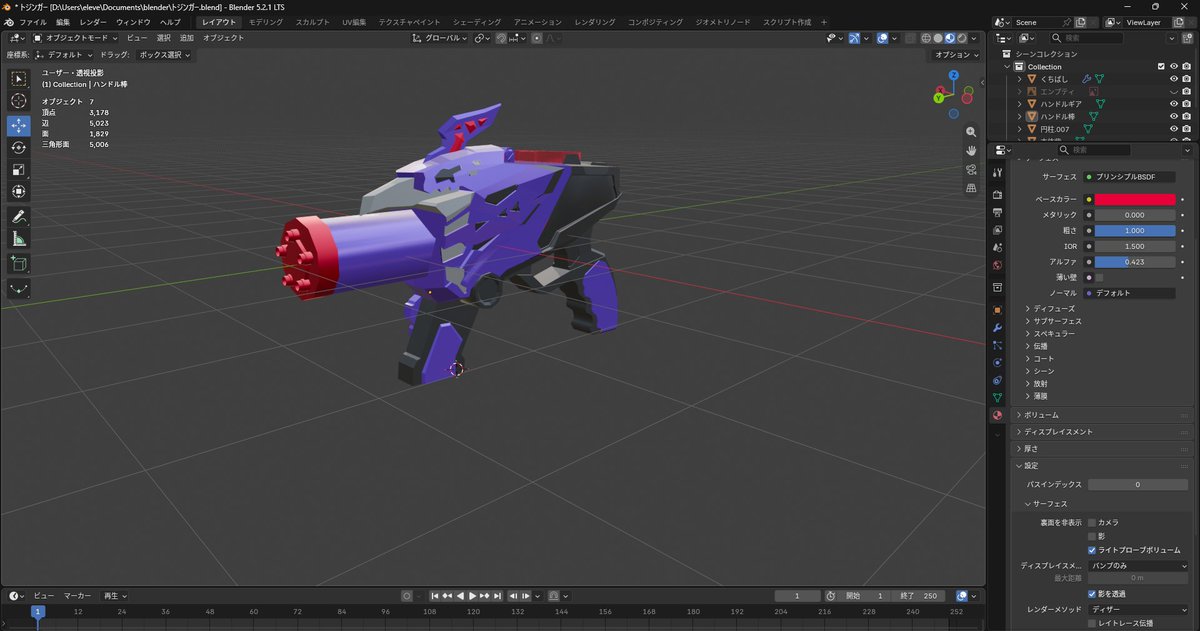Toggle ライトプローブボリューム checkbox
Image resolution: width=1200 pixels, height=631 pixels.
[x=1092, y=550]
